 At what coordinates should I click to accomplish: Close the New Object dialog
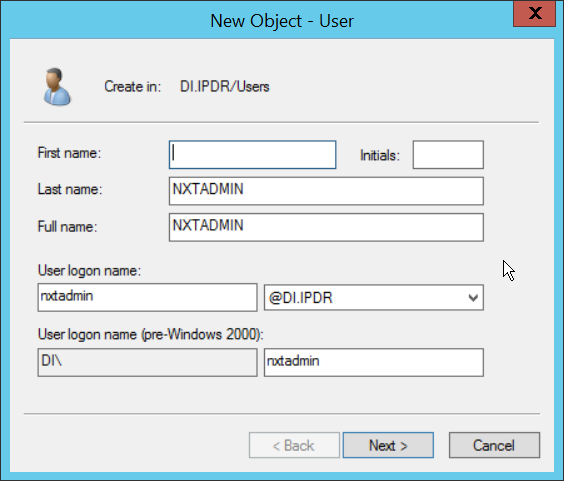[x=535, y=14]
